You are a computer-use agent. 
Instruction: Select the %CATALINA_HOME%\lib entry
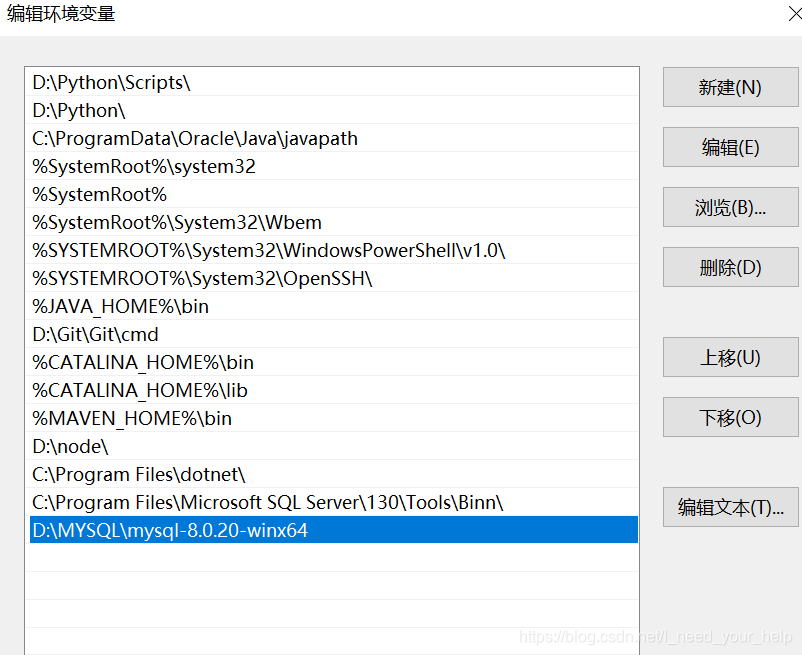332,390
